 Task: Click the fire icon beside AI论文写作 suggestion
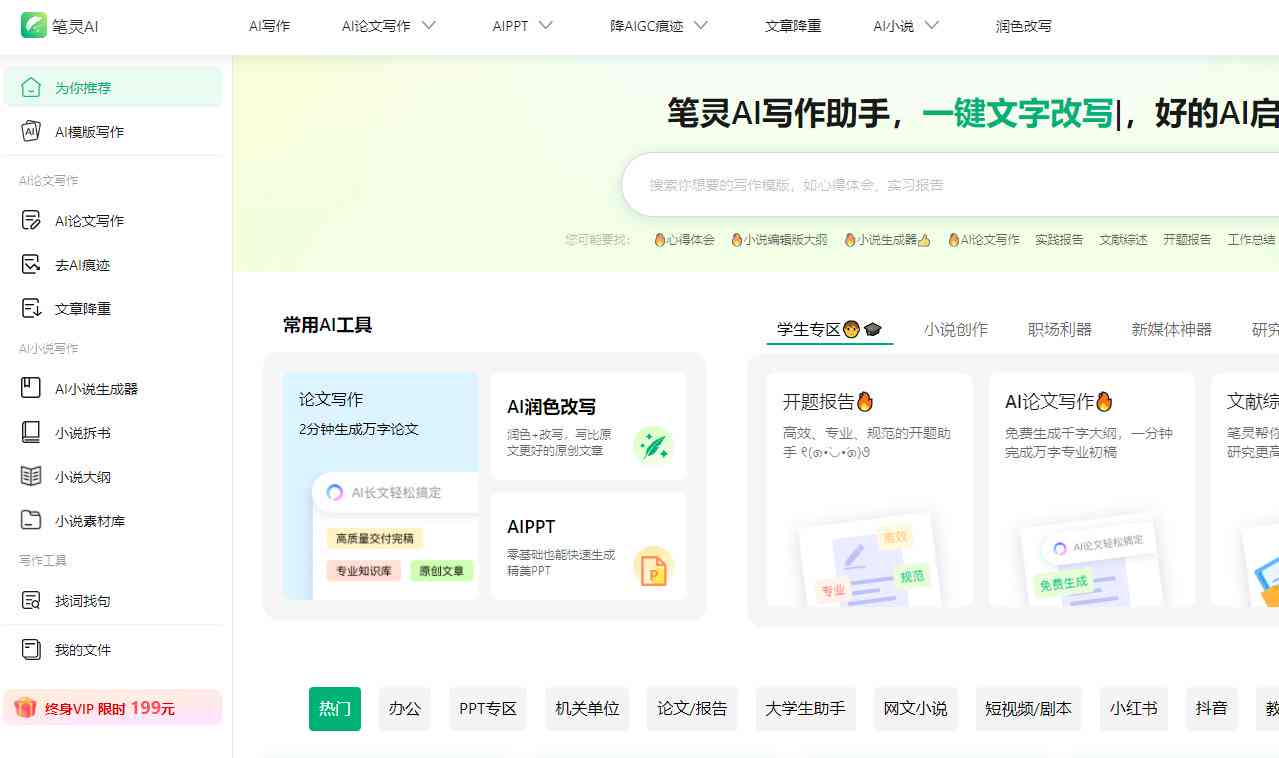[x=954, y=240]
